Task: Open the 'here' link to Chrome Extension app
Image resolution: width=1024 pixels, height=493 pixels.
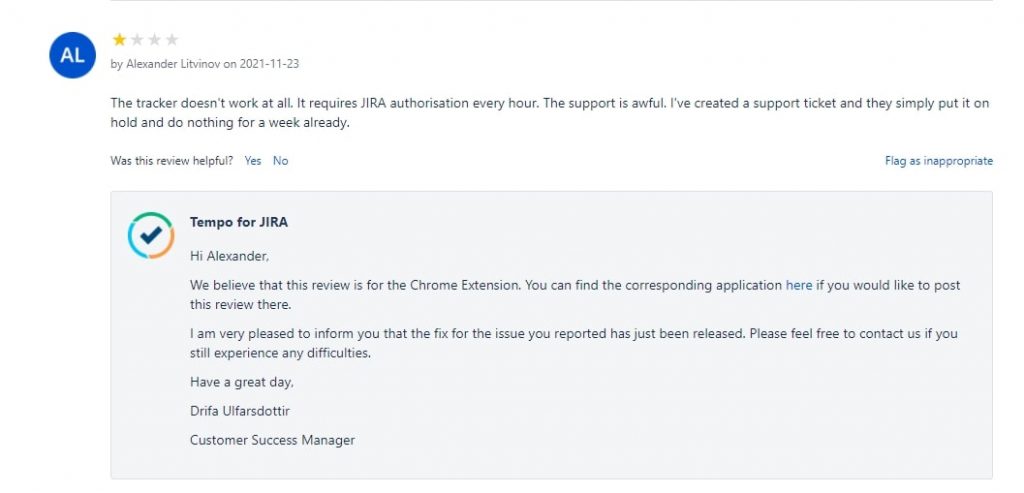Action: (799, 285)
